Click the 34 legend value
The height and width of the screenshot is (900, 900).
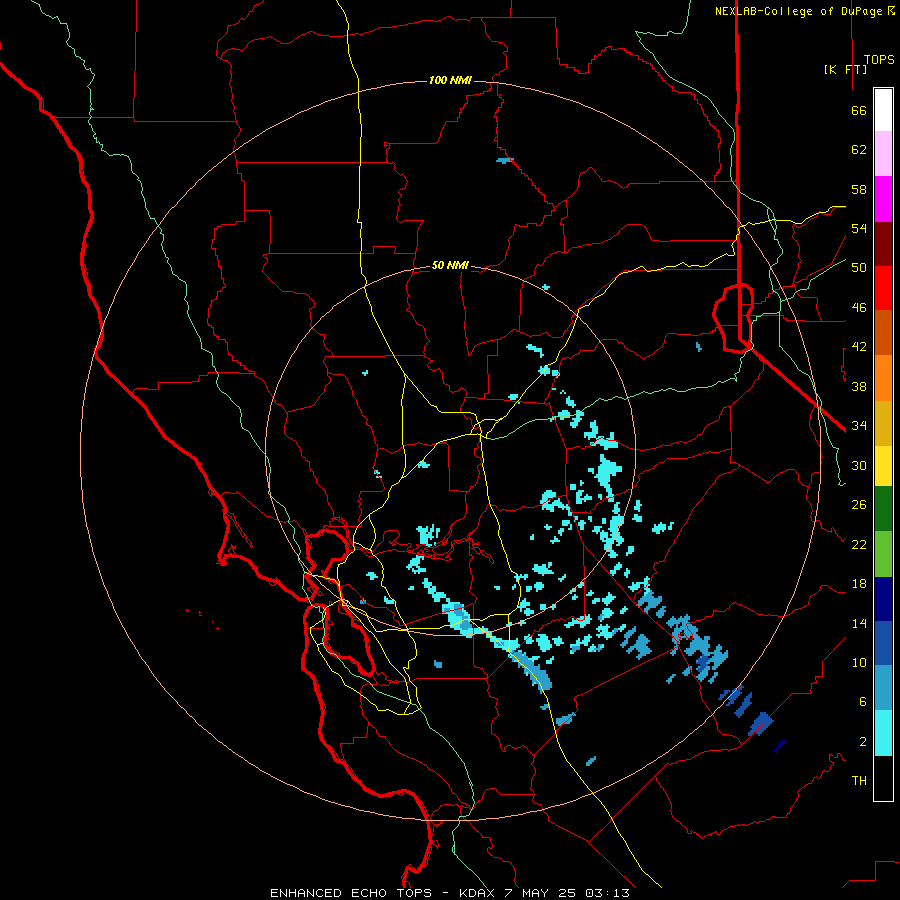[x=859, y=425]
